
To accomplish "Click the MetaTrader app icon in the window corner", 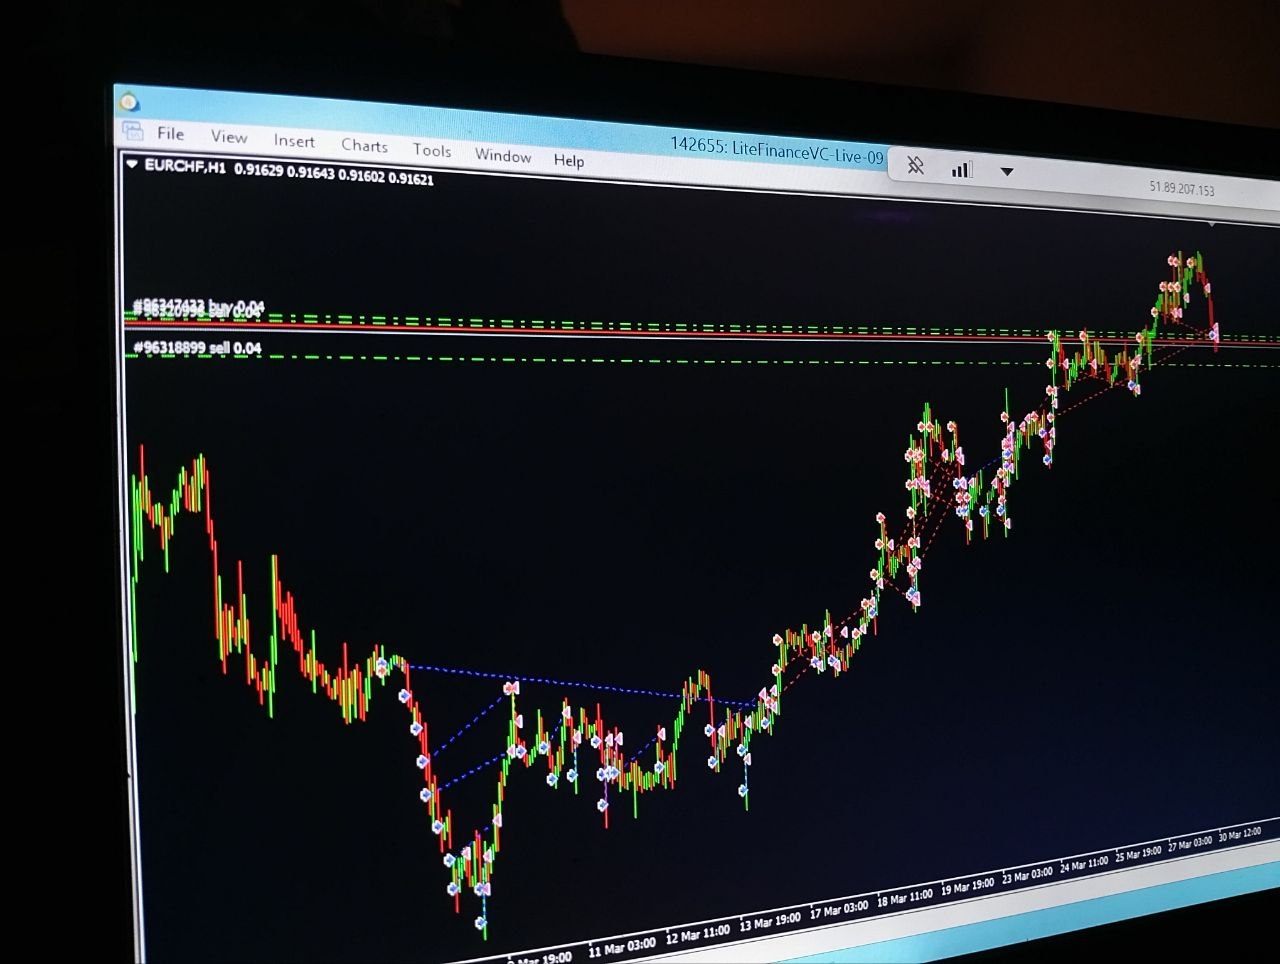I will pyautogui.click(x=129, y=102).
